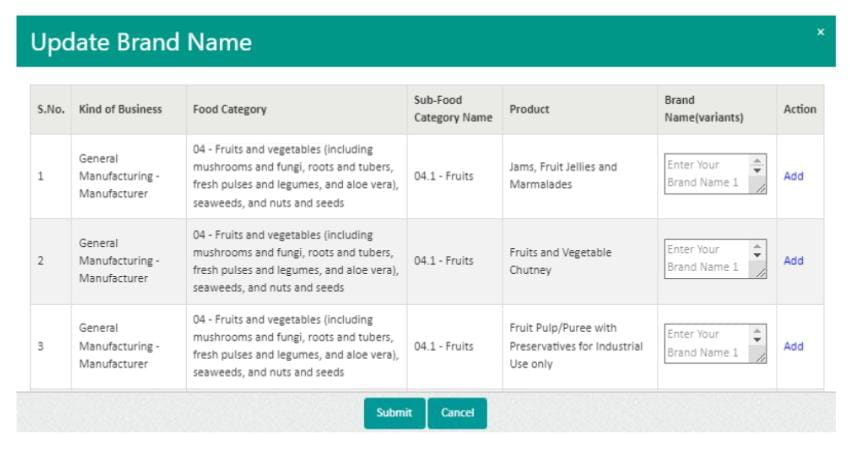Submit the brand name form

click(394, 413)
